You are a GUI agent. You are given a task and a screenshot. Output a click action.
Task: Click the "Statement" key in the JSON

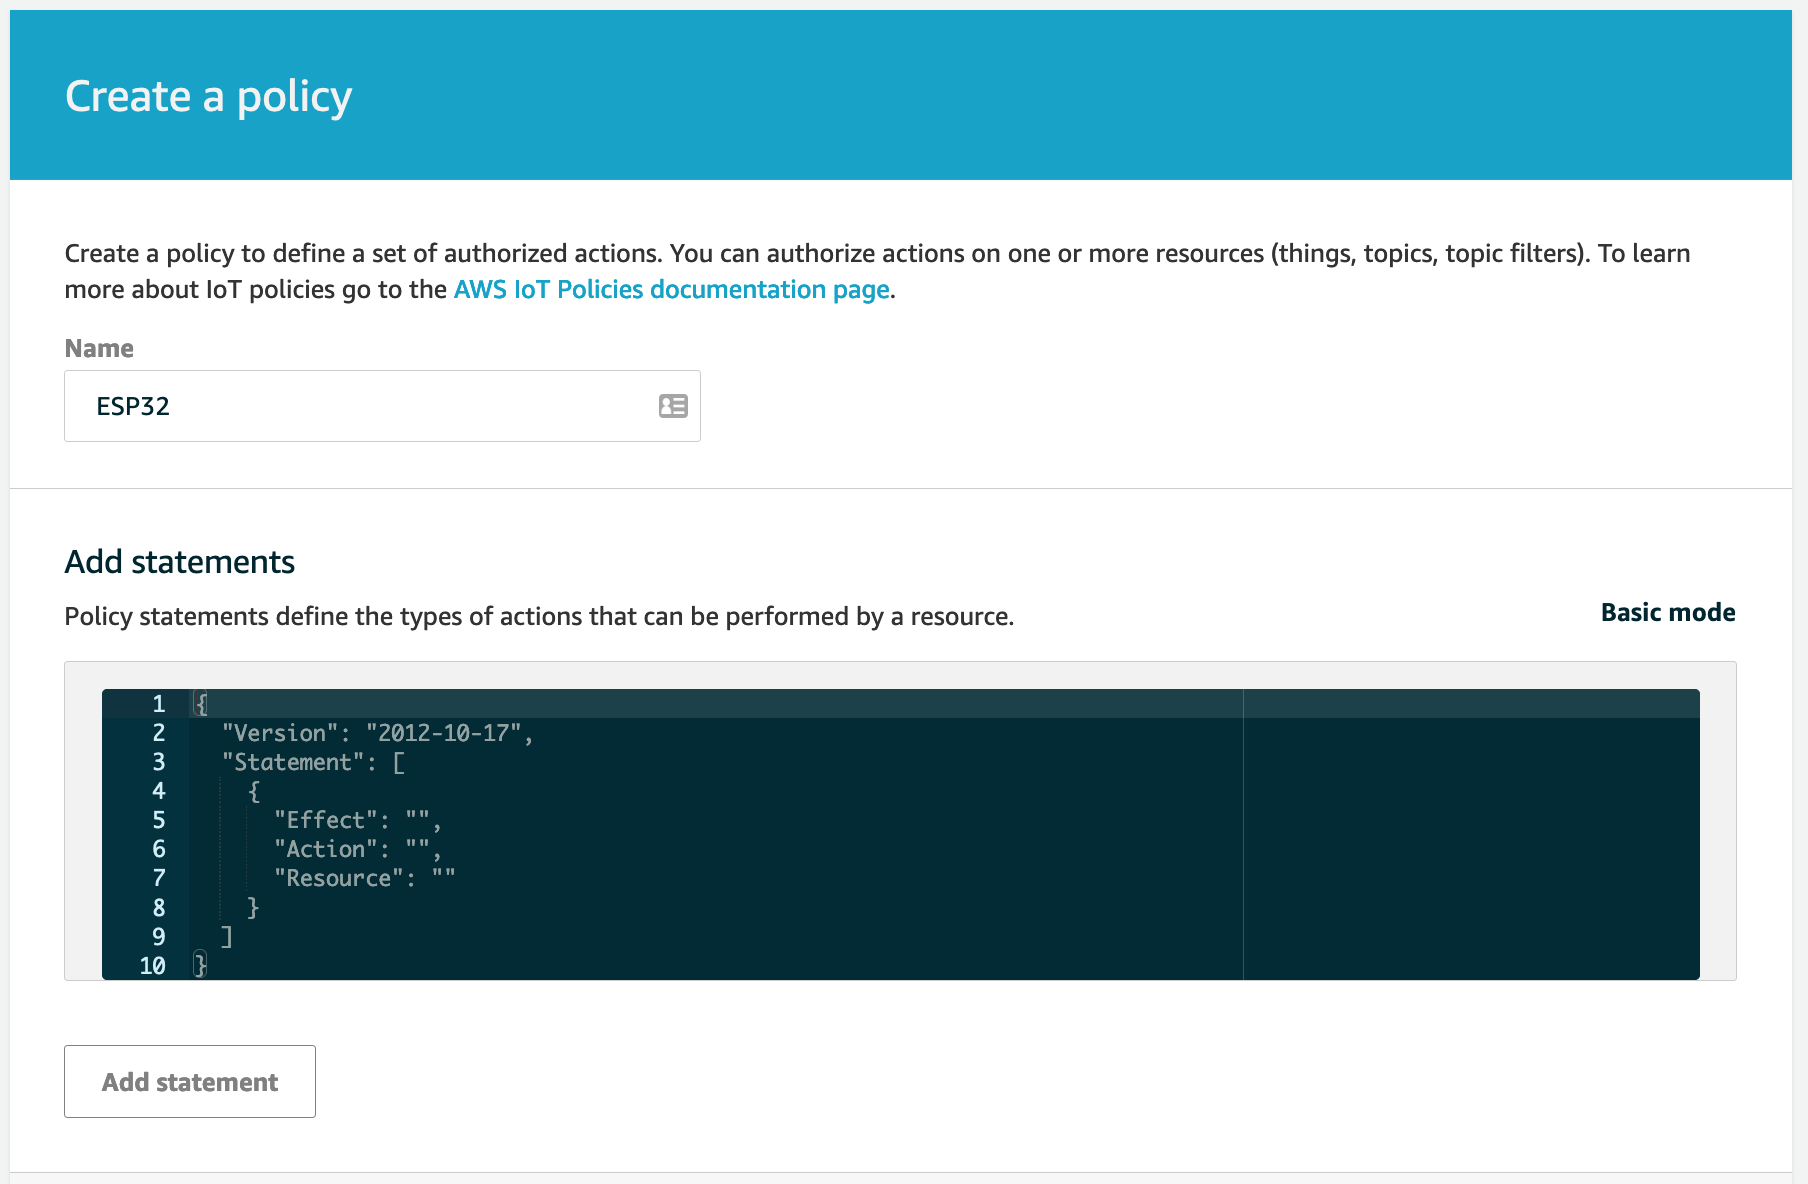[x=292, y=763]
